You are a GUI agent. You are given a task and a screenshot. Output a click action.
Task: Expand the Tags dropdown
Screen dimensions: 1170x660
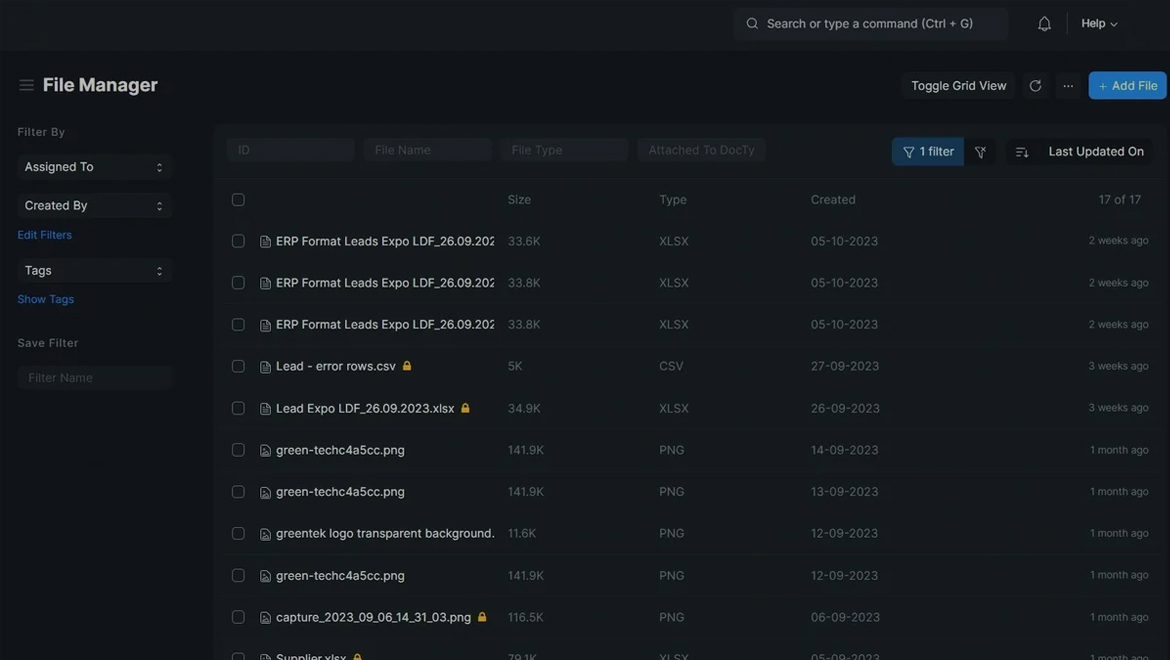(x=94, y=270)
